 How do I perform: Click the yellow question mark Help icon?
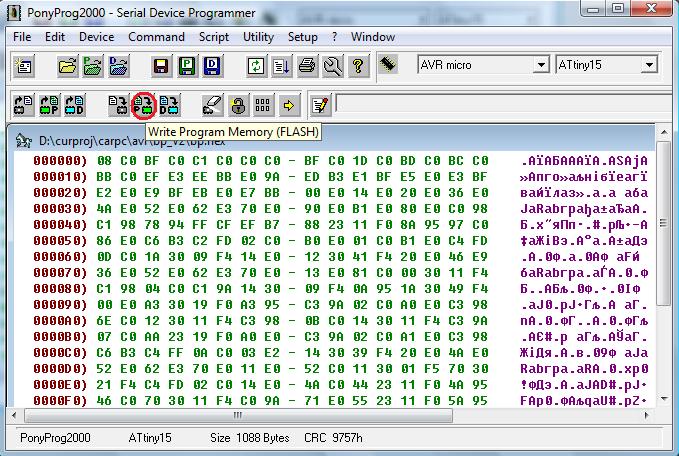tap(358, 66)
